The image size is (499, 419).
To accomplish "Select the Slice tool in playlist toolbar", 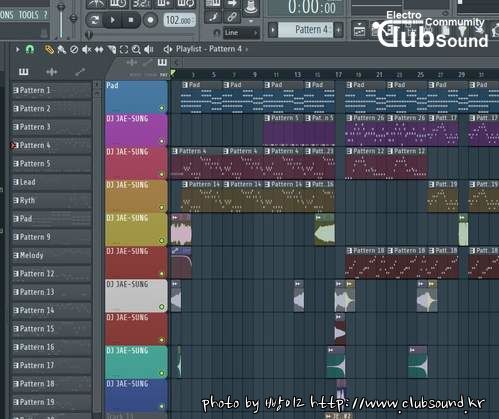I will (112, 50).
